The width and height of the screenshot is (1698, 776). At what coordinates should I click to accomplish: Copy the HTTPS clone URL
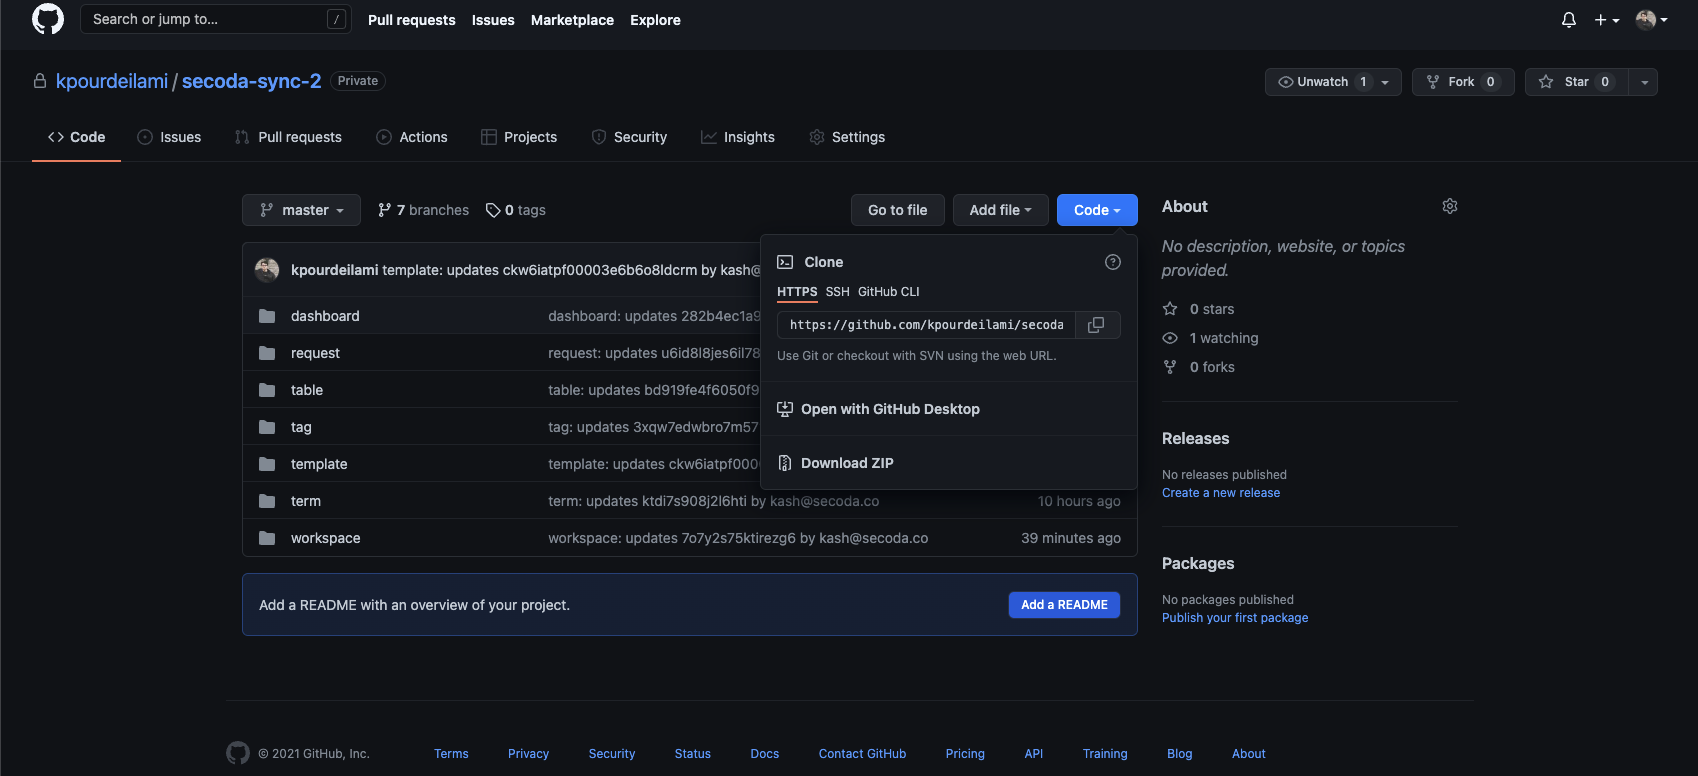tap(1096, 325)
